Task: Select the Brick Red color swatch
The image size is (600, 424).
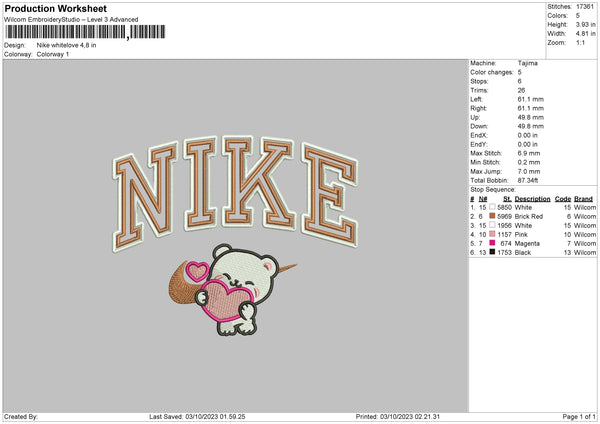Action: [x=492, y=216]
